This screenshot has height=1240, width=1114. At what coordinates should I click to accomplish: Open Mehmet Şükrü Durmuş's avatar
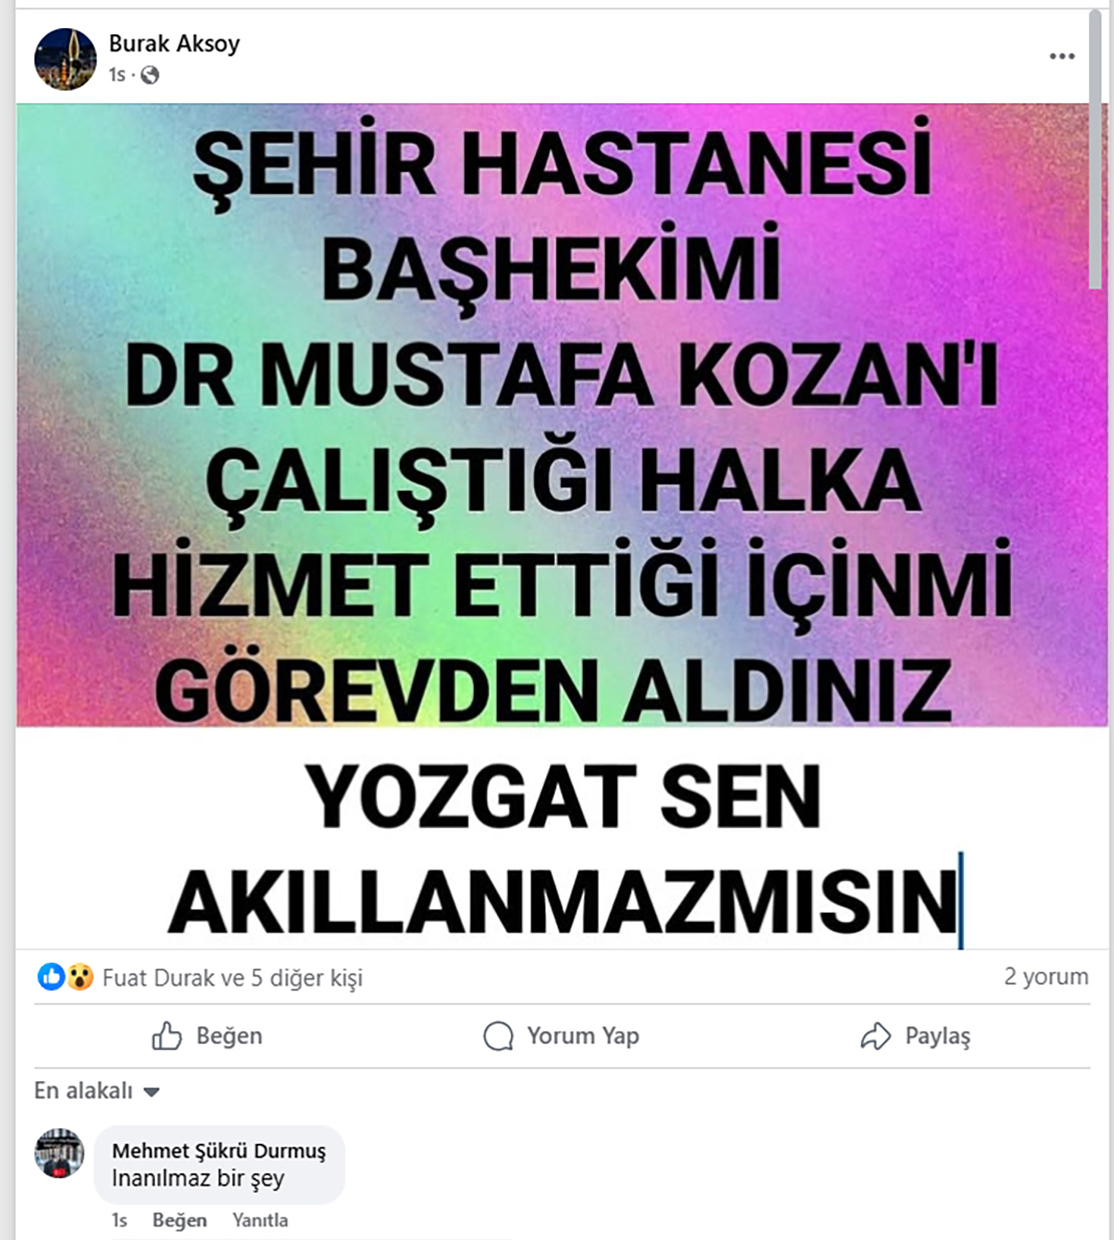59,1154
